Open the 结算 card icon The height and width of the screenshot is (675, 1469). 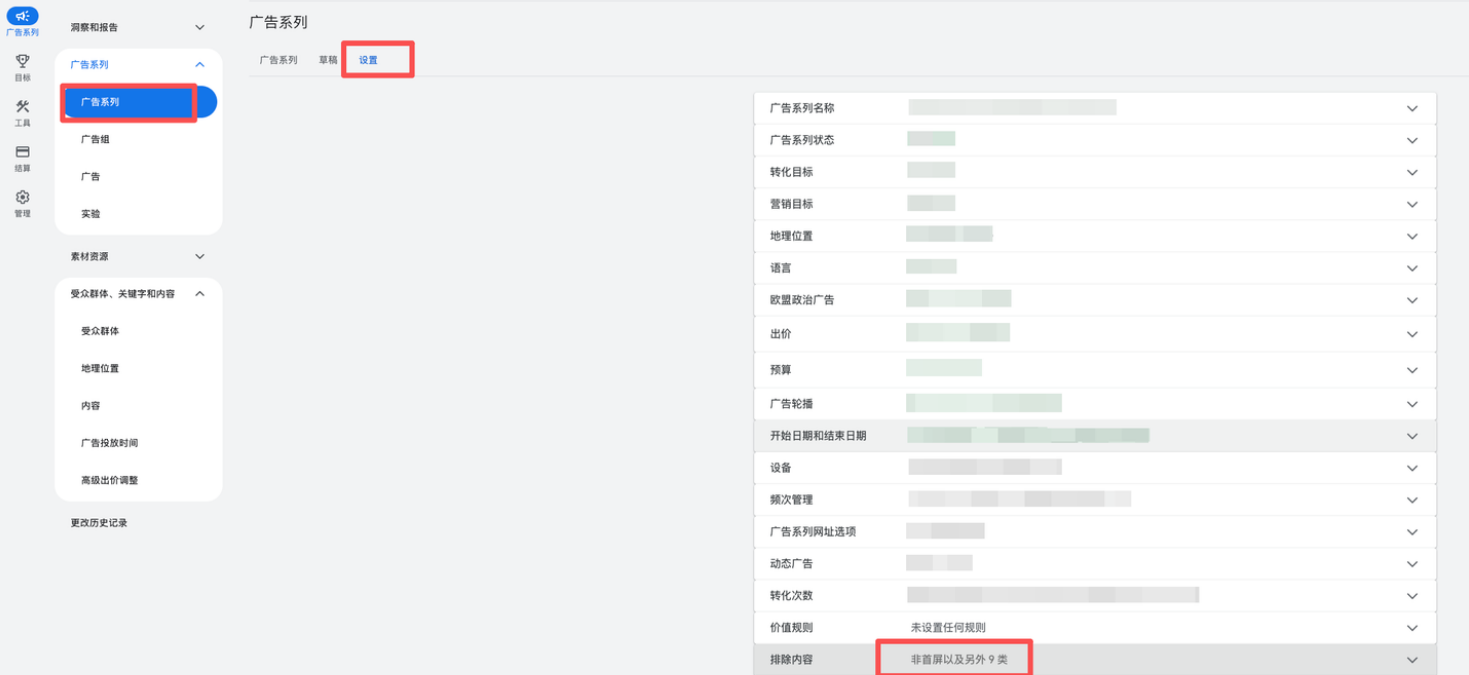coord(22,152)
